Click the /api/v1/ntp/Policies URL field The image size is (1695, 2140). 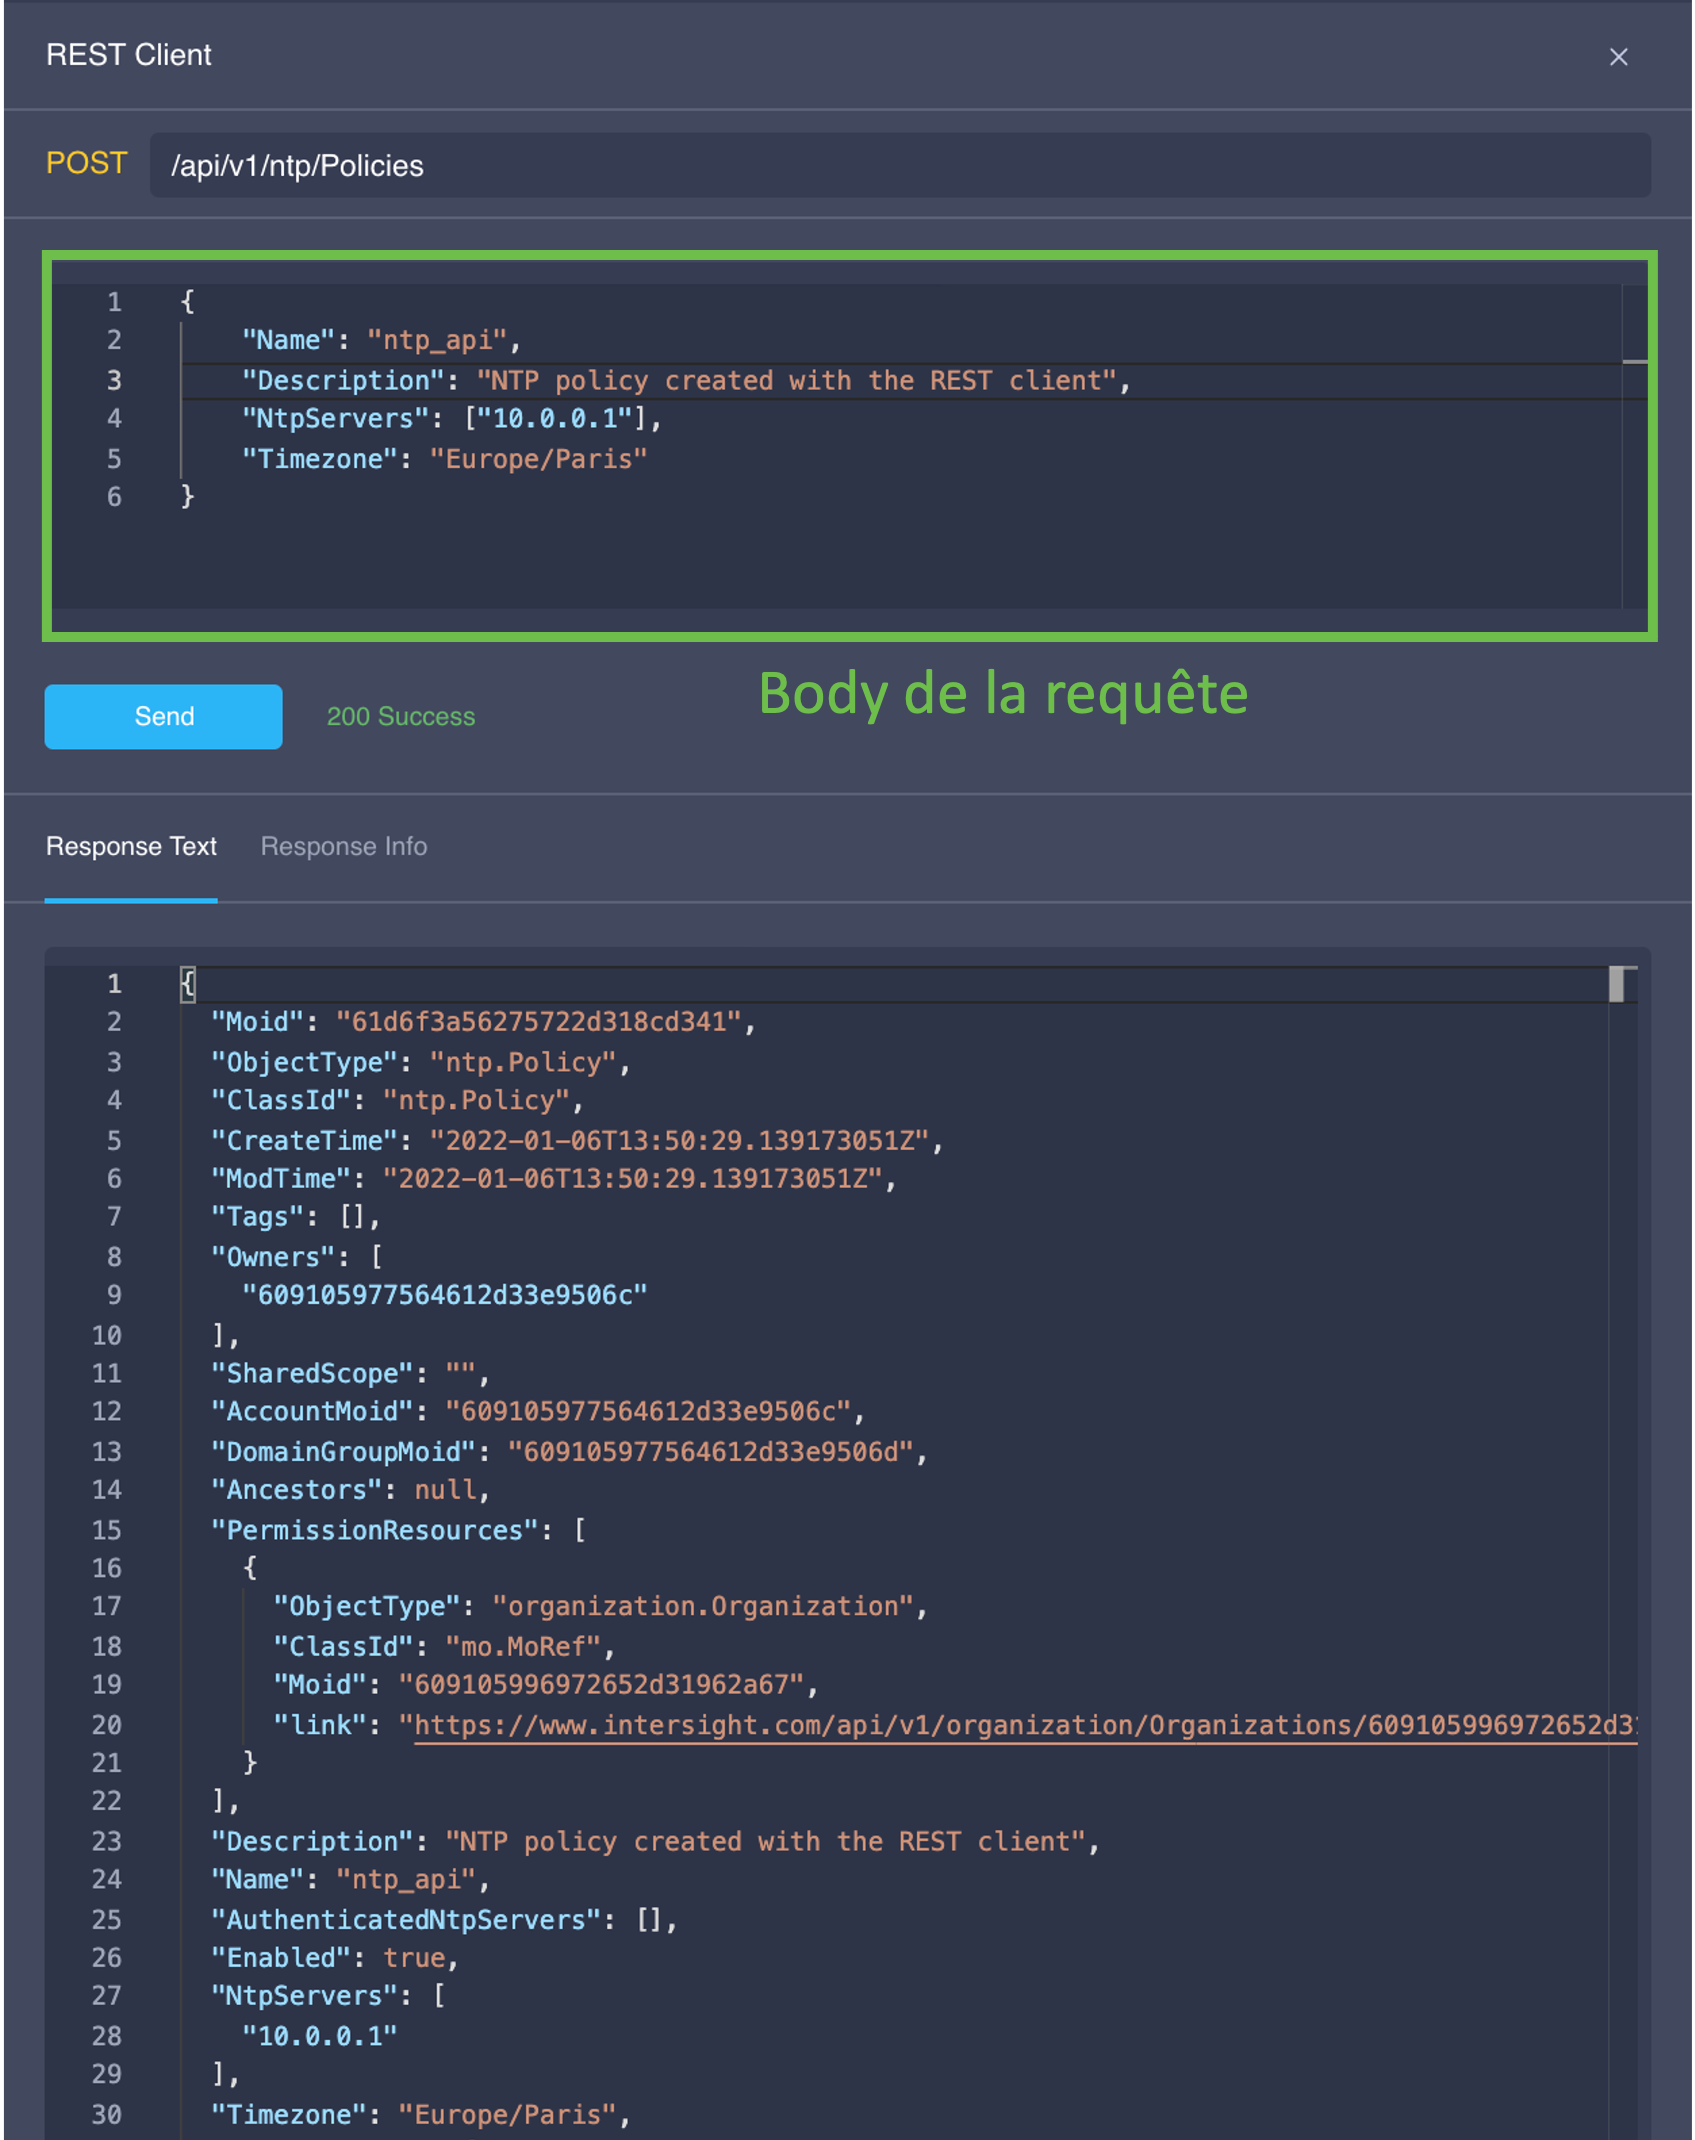[x=898, y=166]
